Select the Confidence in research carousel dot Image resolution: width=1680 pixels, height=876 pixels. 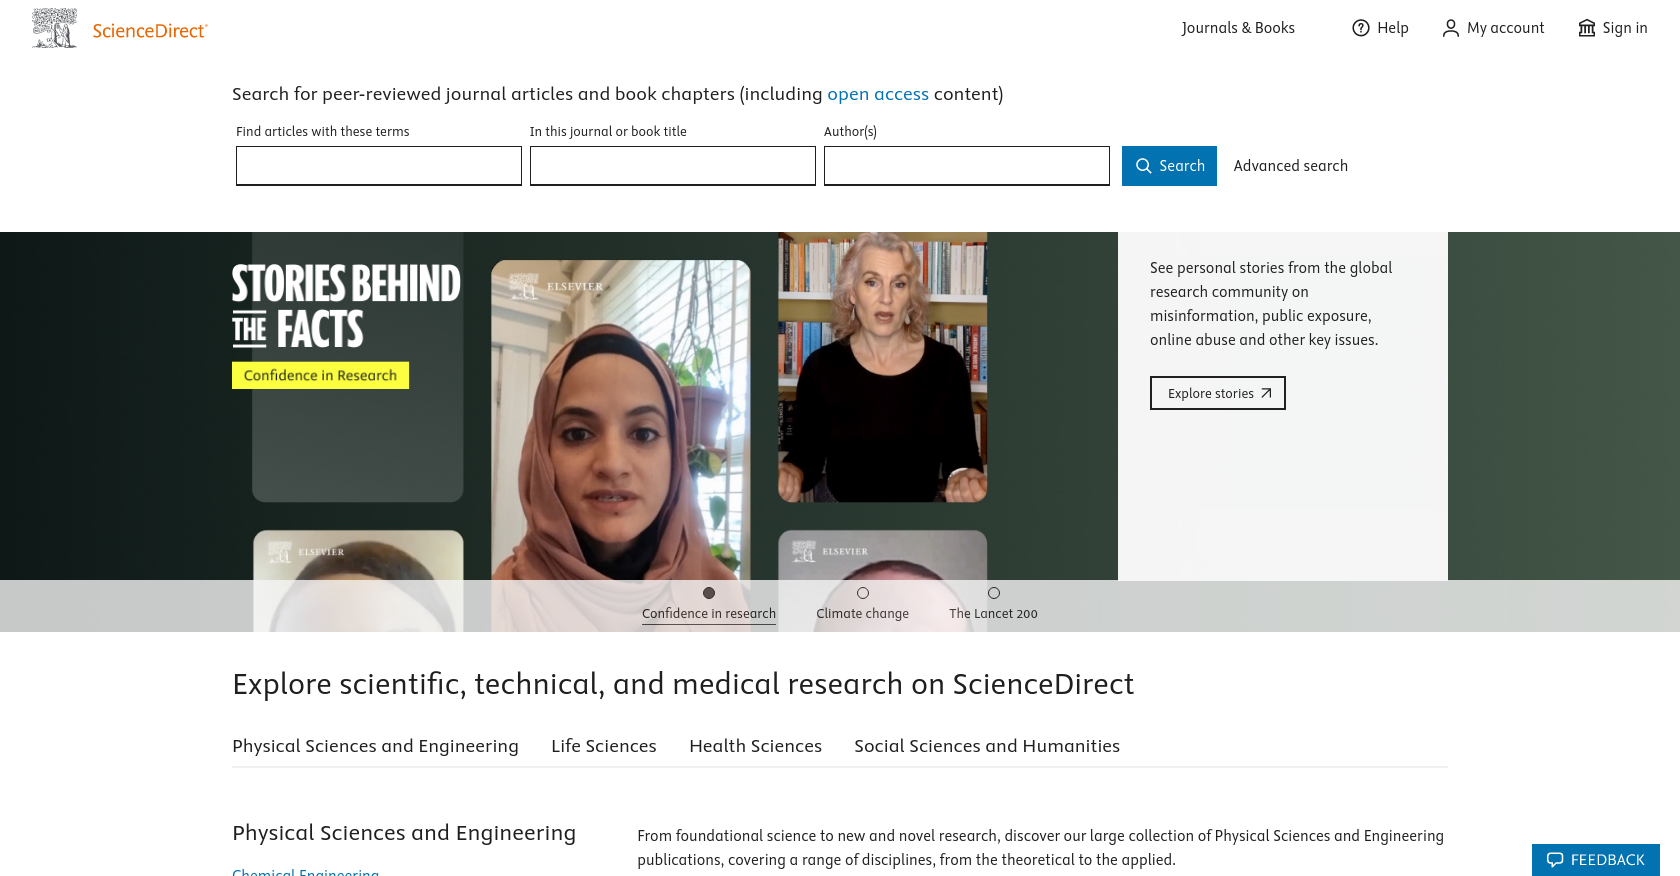tap(709, 593)
